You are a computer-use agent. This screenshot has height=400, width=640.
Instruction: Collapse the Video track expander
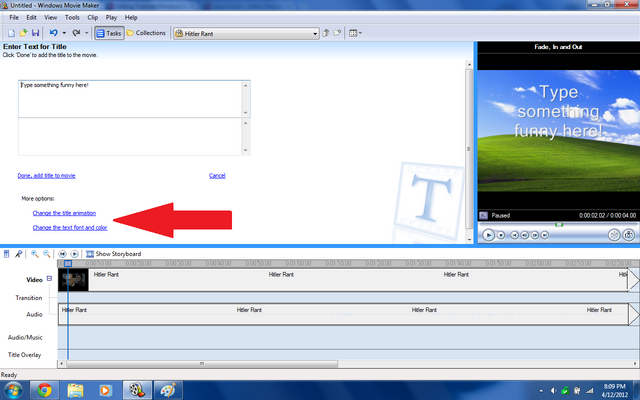[49, 279]
